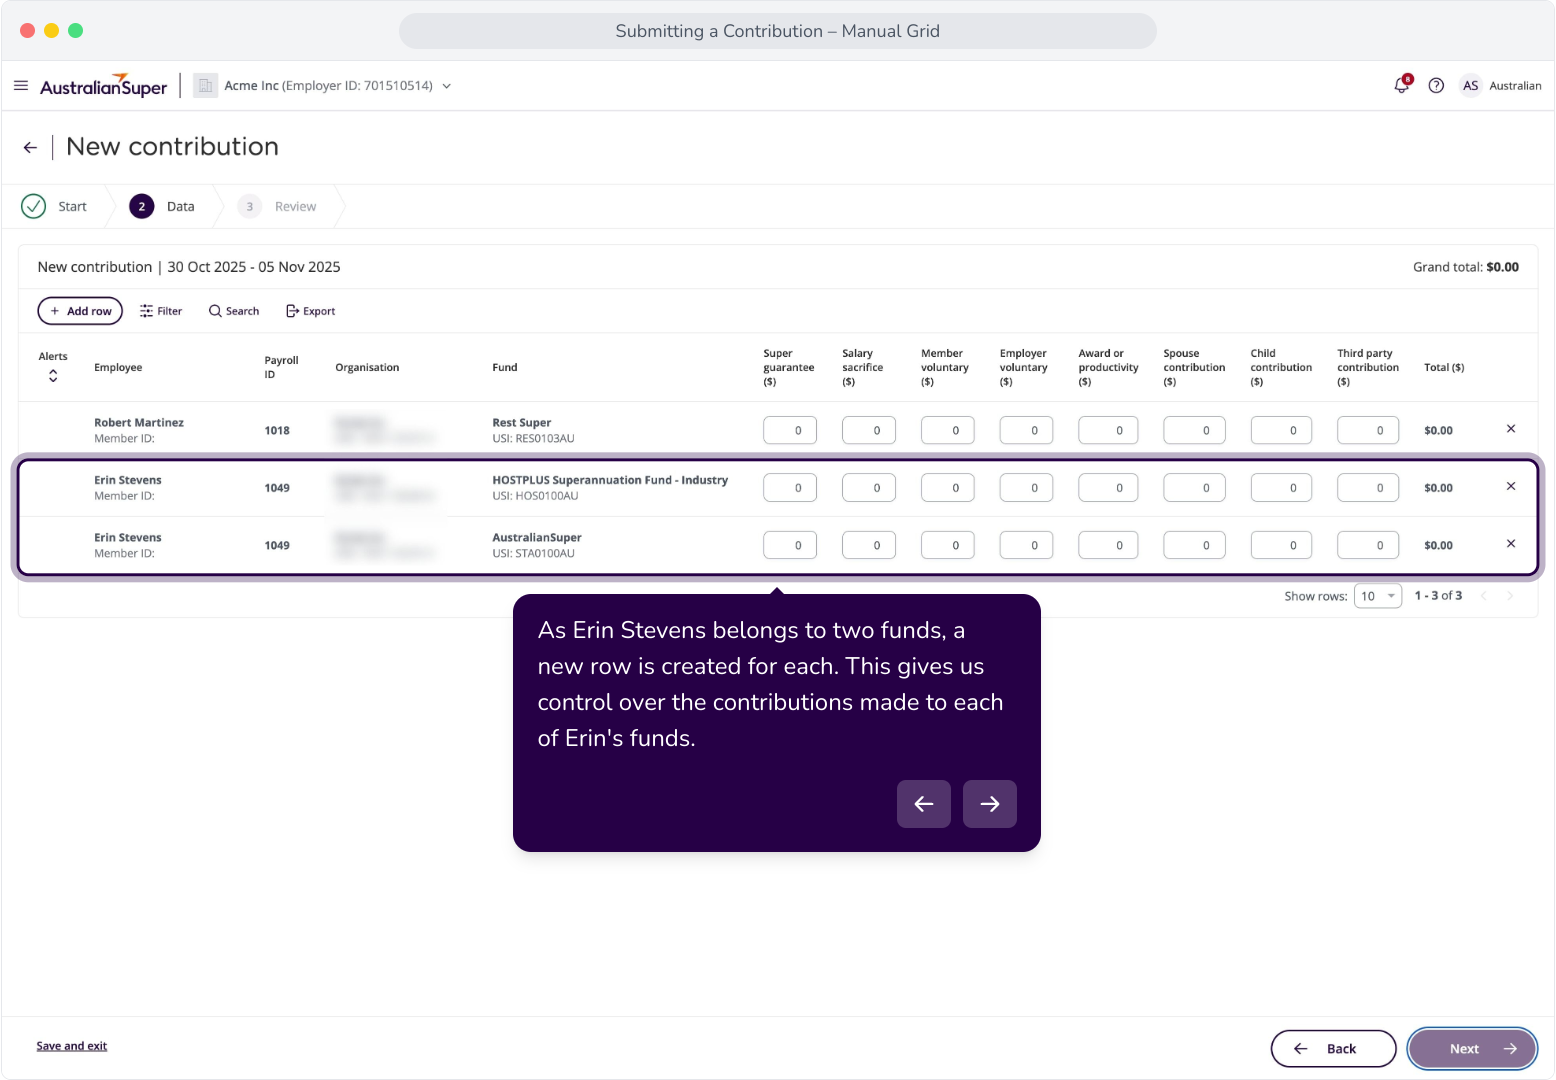Click Child contribution field for Robert Martinez

pos(1282,430)
